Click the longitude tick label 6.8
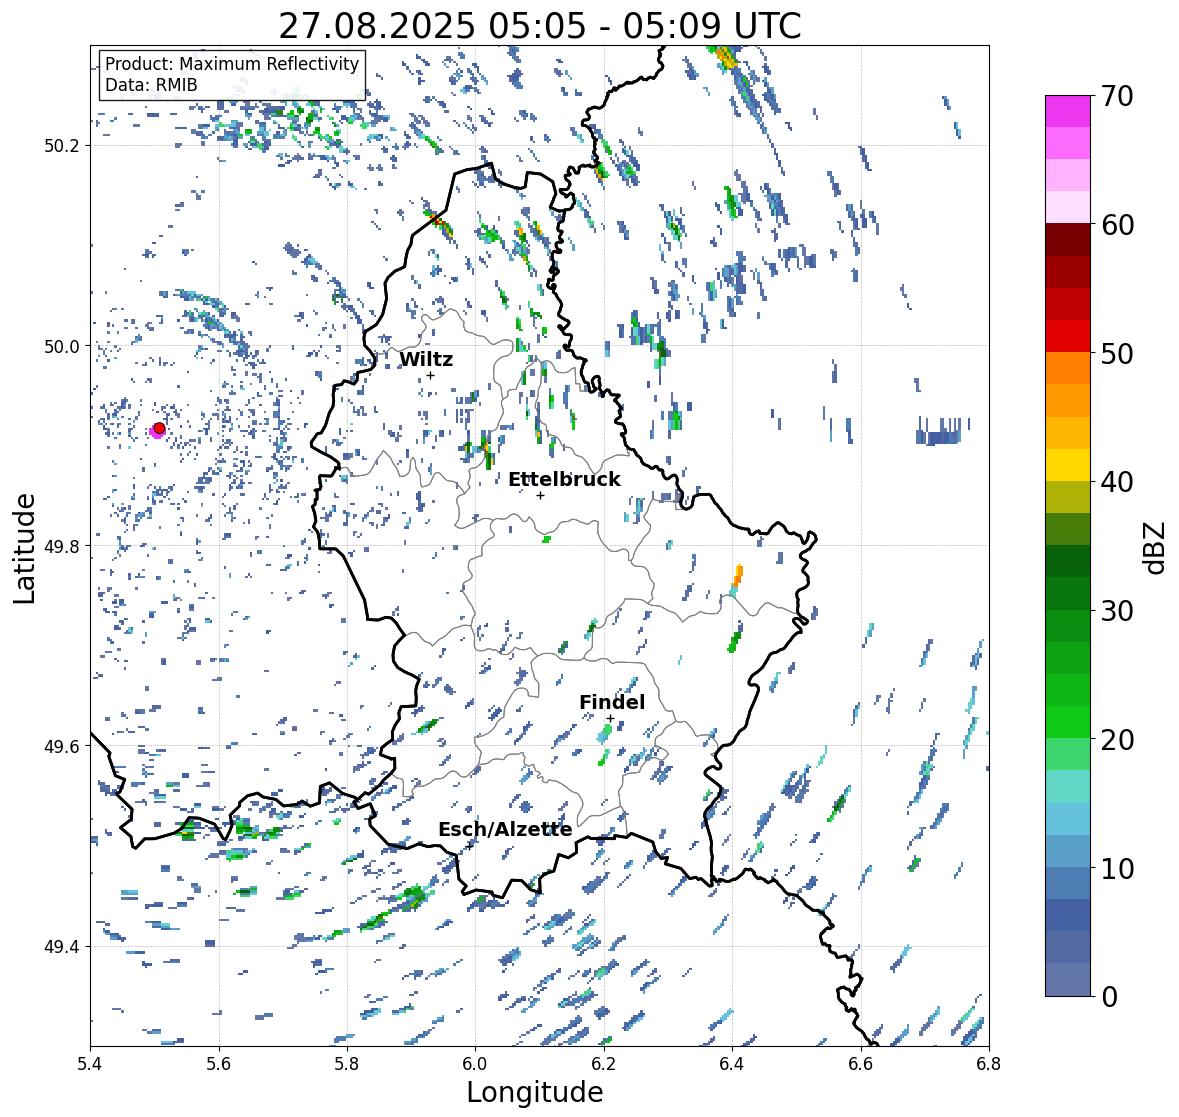The image size is (1179, 1117). pos(988,1063)
